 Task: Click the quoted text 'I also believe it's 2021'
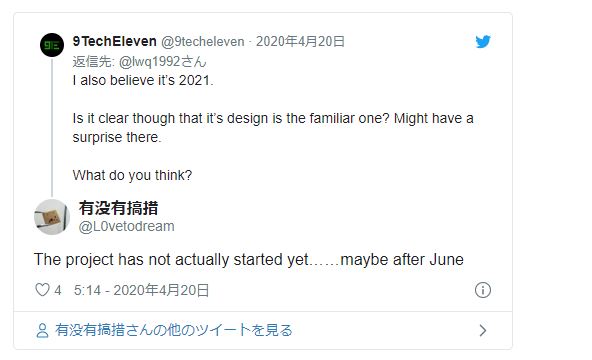[x=143, y=80]
